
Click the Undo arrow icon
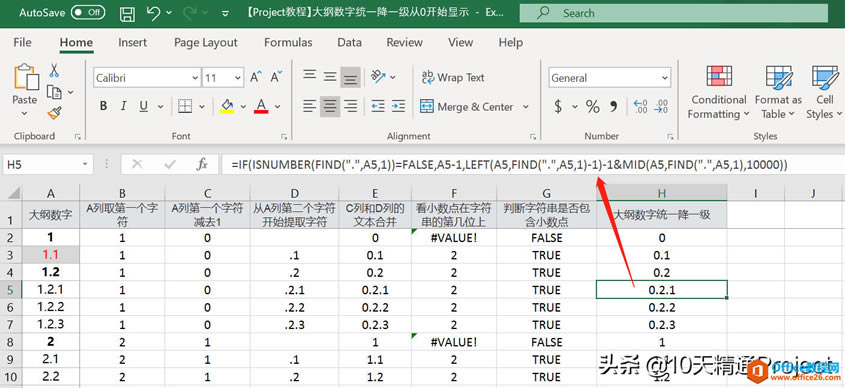[153, 13]
